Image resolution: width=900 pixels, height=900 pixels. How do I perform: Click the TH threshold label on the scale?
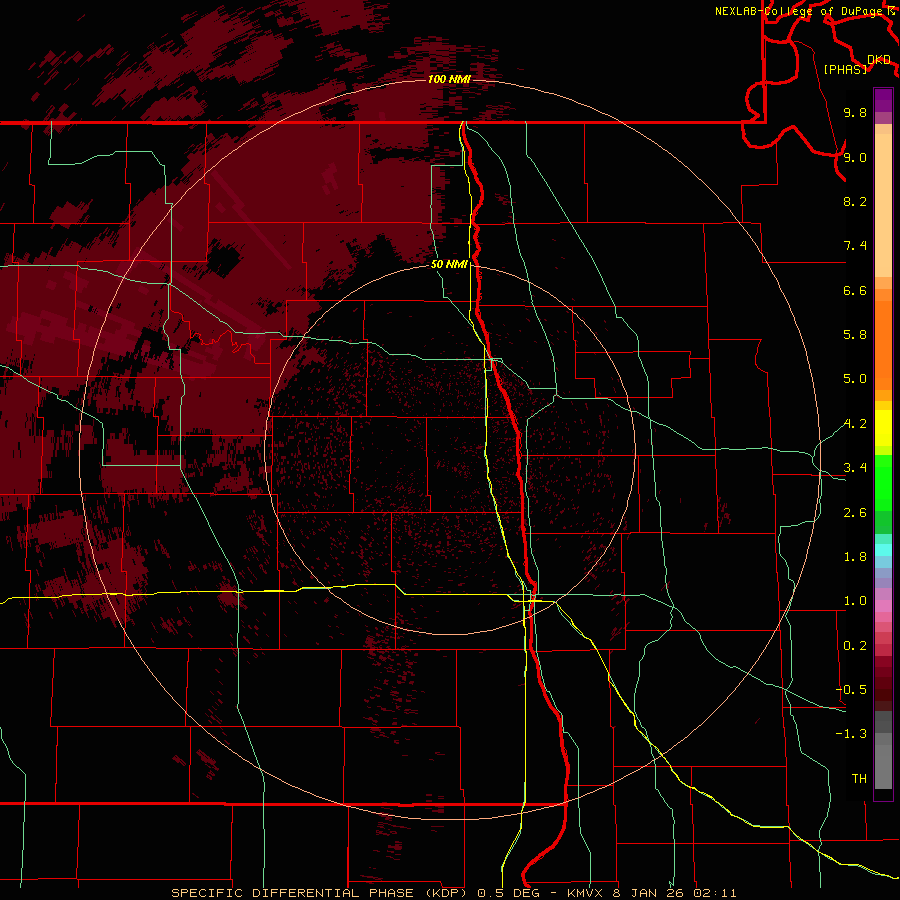pos(859,779)
